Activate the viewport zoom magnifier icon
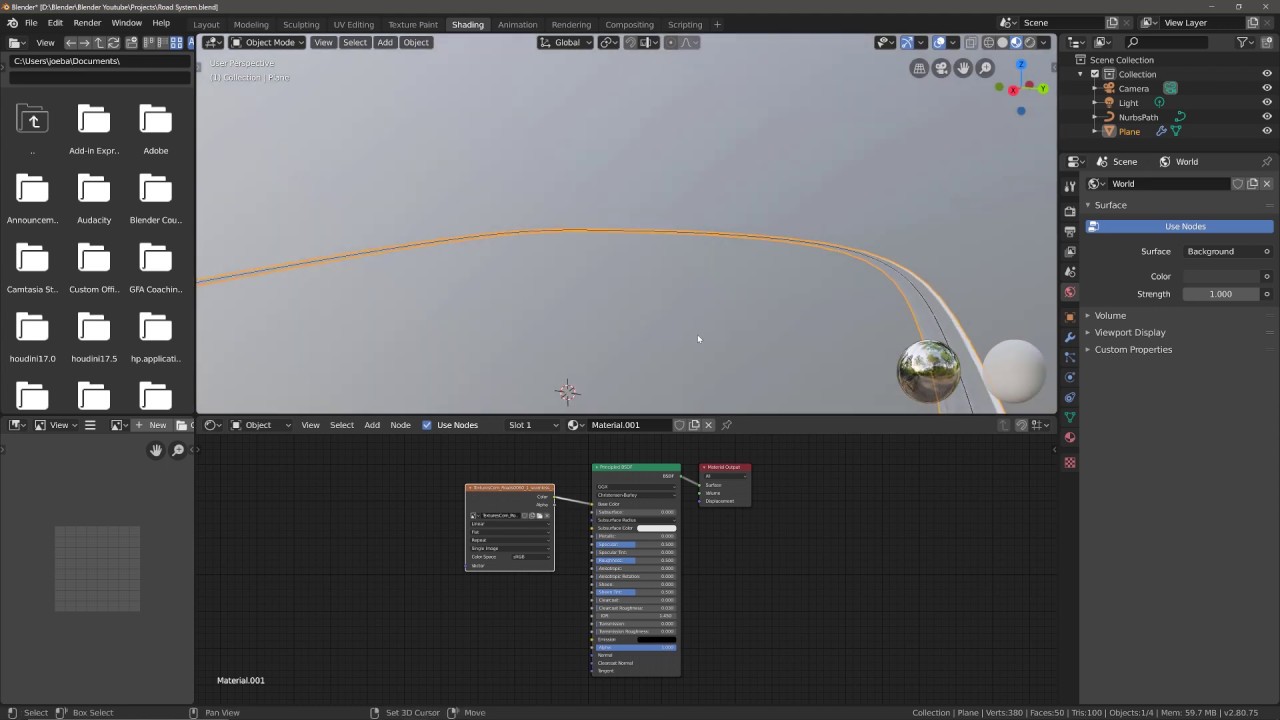Image resolution: width=1280 pixels, height=720 pixels. (x=985, y=67)
